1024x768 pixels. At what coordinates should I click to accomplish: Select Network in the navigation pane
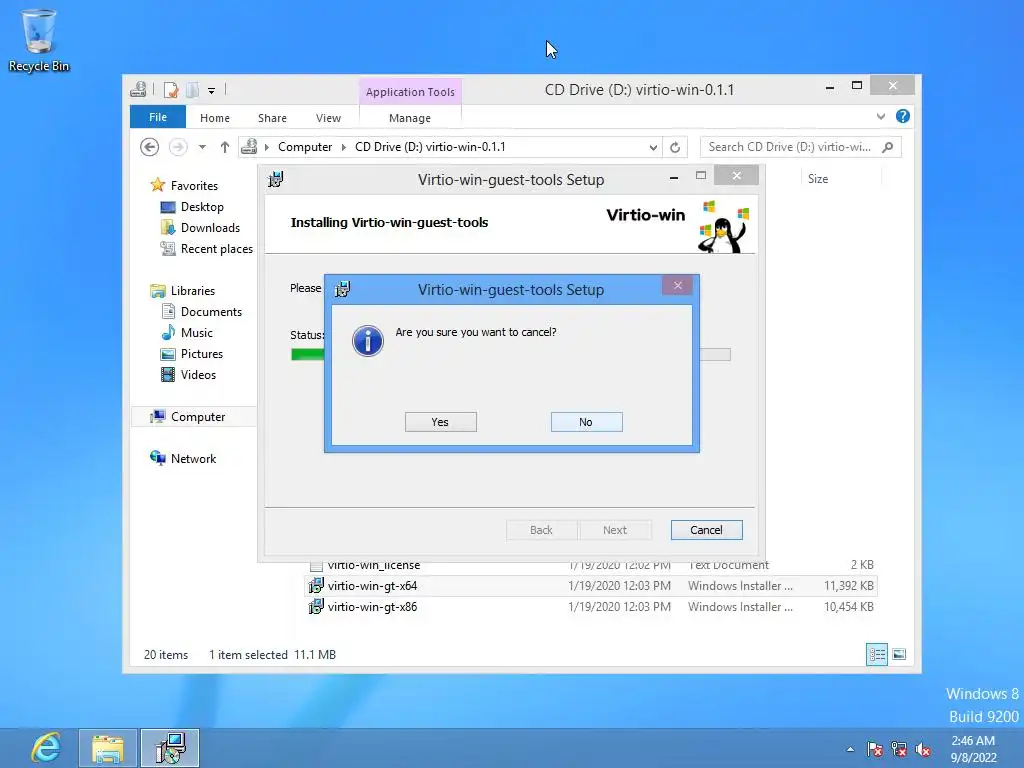point(193,458)
